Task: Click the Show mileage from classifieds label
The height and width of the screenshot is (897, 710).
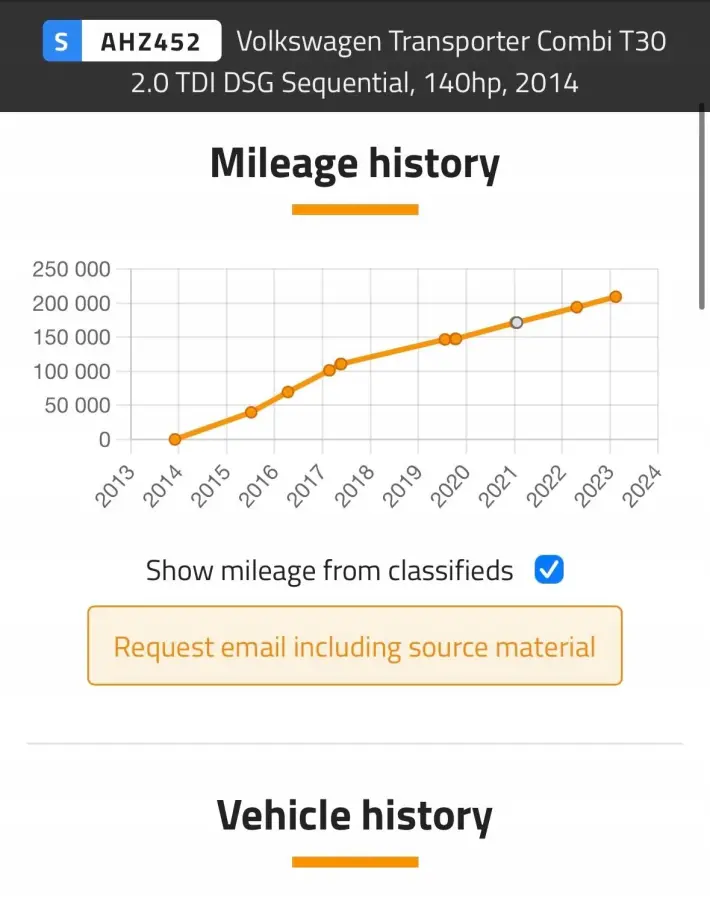Action: [x=329, y=571]
